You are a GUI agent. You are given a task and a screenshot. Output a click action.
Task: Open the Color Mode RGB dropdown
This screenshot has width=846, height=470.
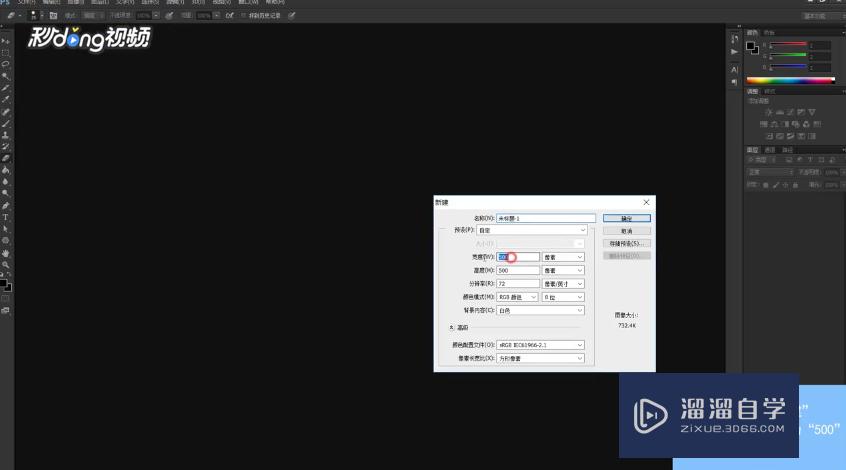tap(517, 297)
